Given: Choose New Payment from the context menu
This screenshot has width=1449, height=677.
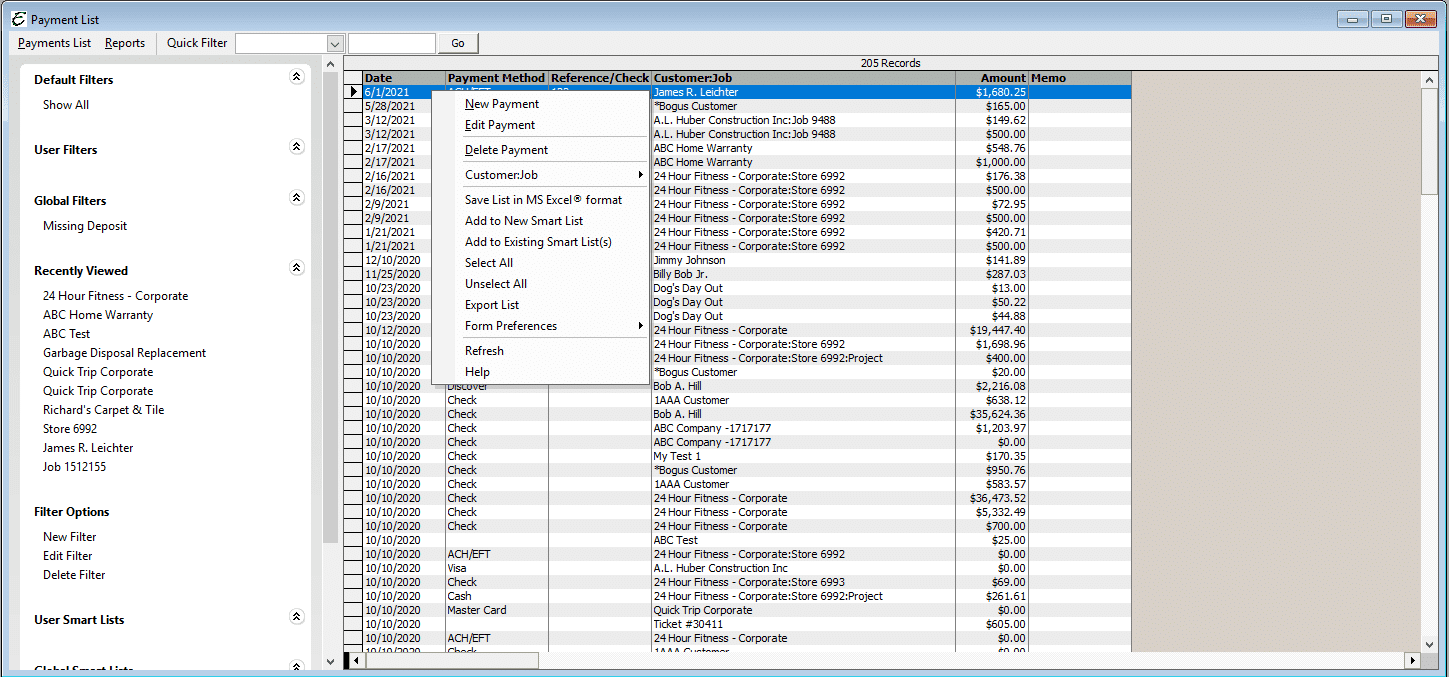Looking at the screenshot, I should point(540,104).
